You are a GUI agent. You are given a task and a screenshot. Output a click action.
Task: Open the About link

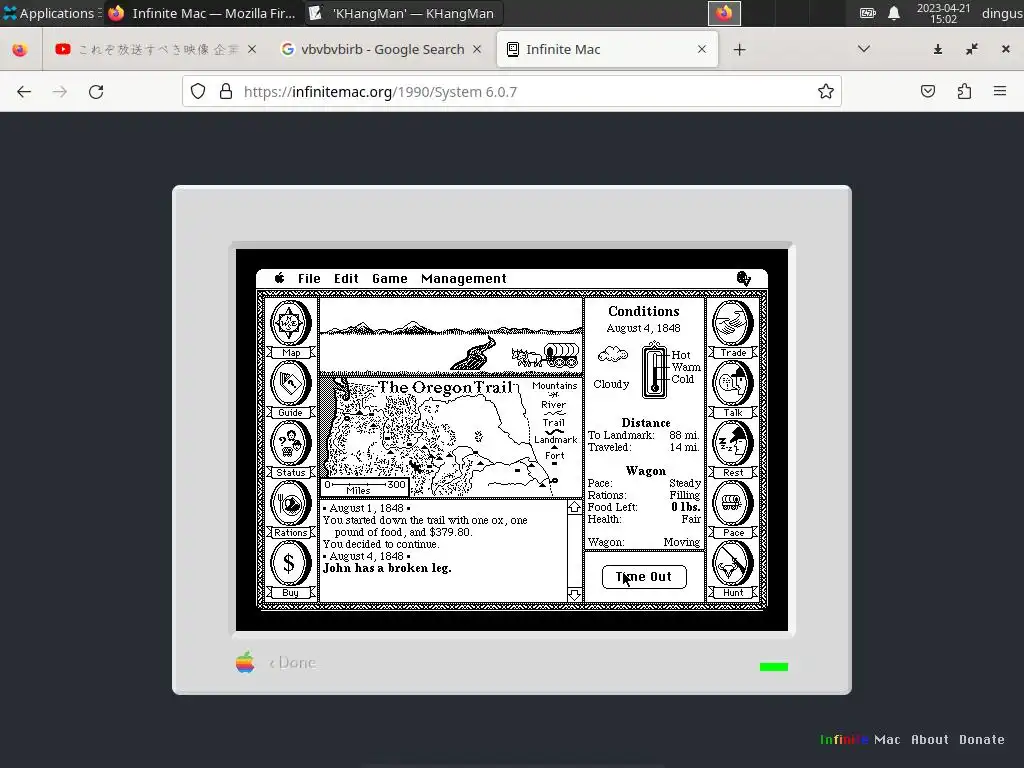click(x=929, y=739)
